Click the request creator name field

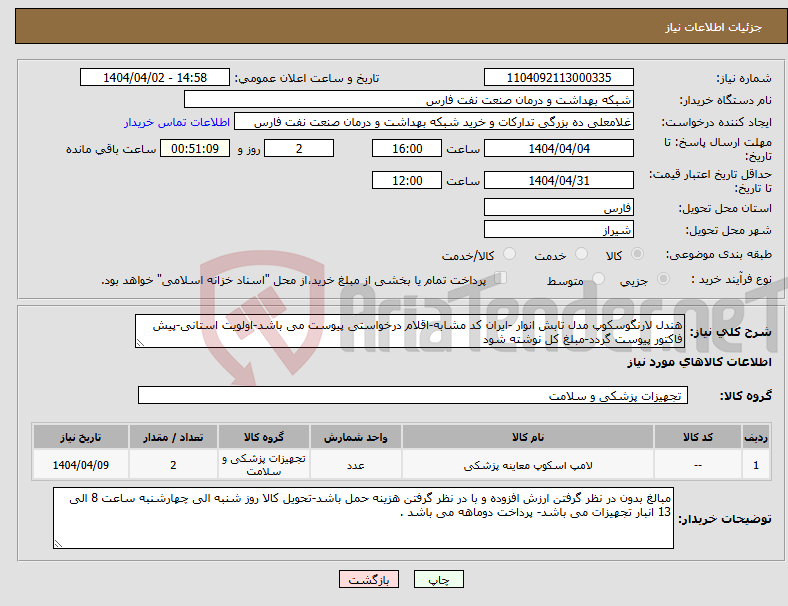click(x=434, y=122)
